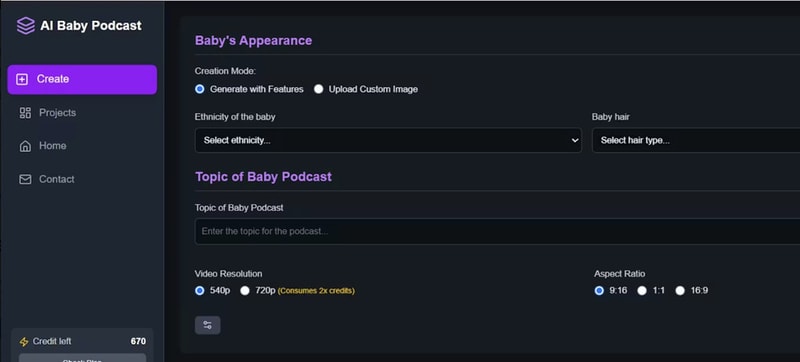Open the Select hair type dropdown

coord(696,140)
